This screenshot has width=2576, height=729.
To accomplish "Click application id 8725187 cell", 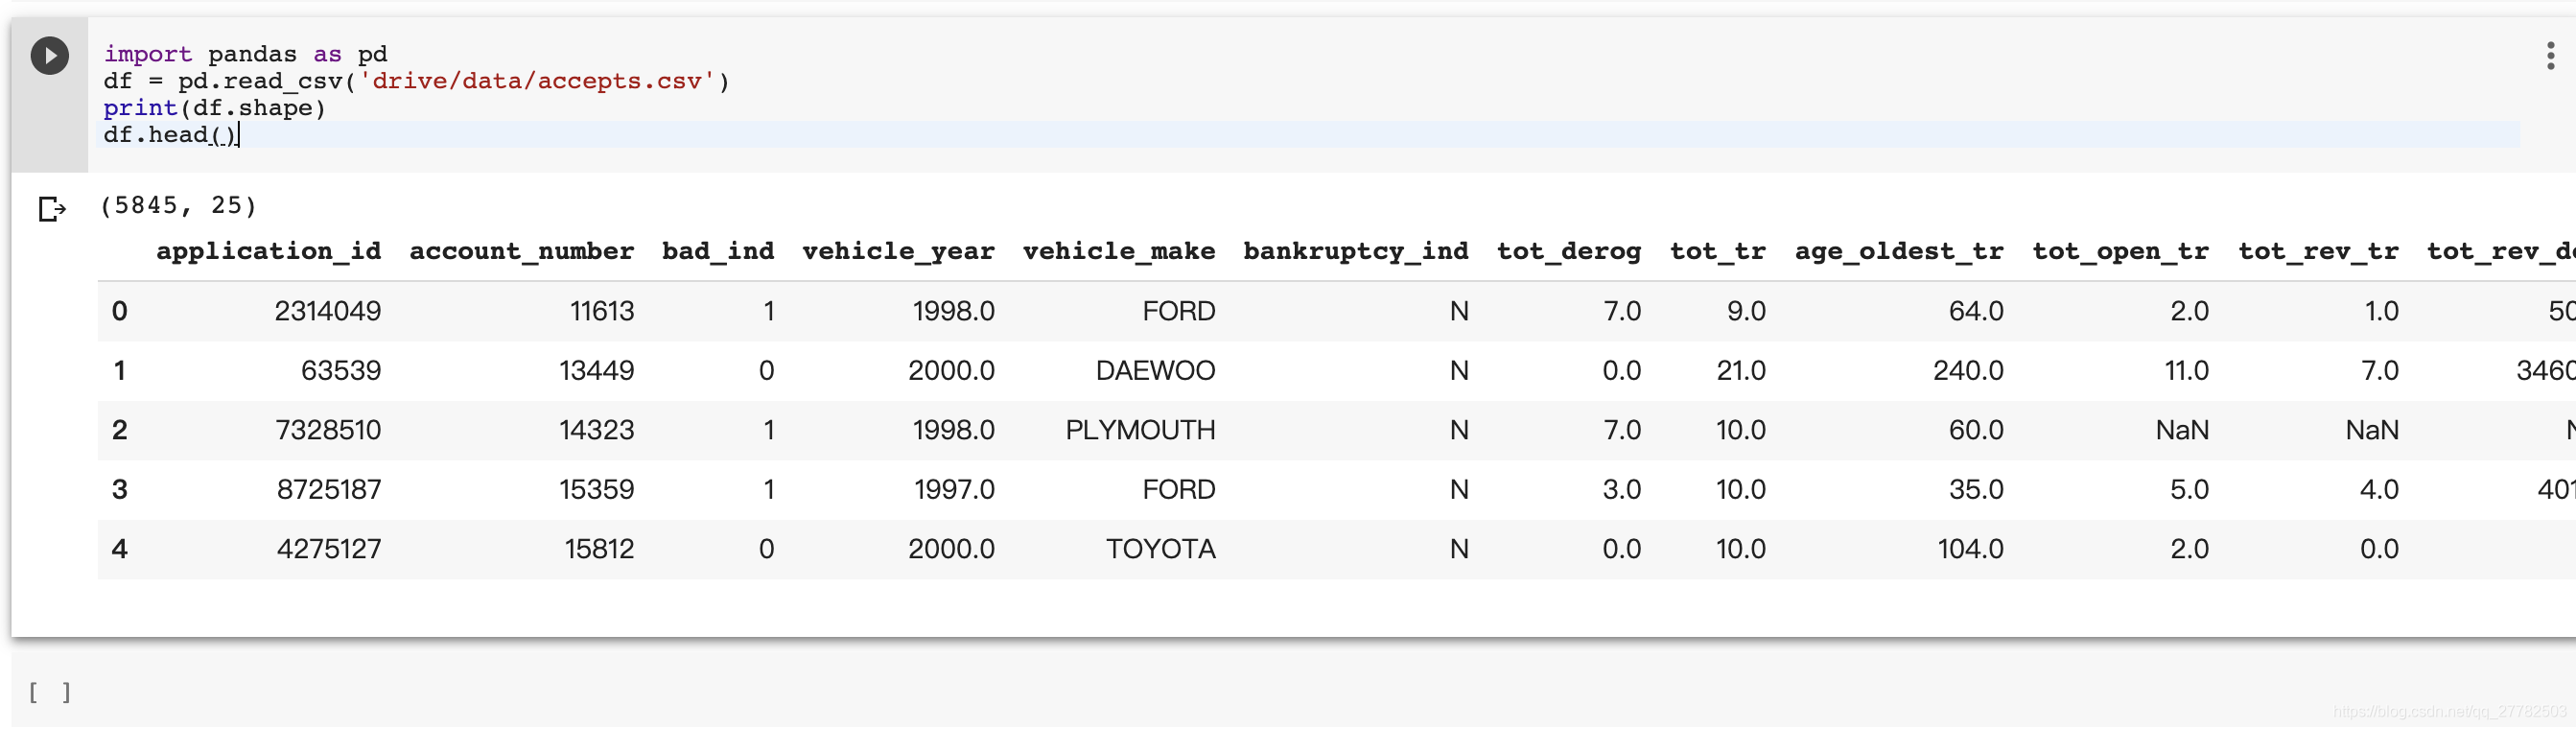I will pyautogui.click(x=329, y=490).
